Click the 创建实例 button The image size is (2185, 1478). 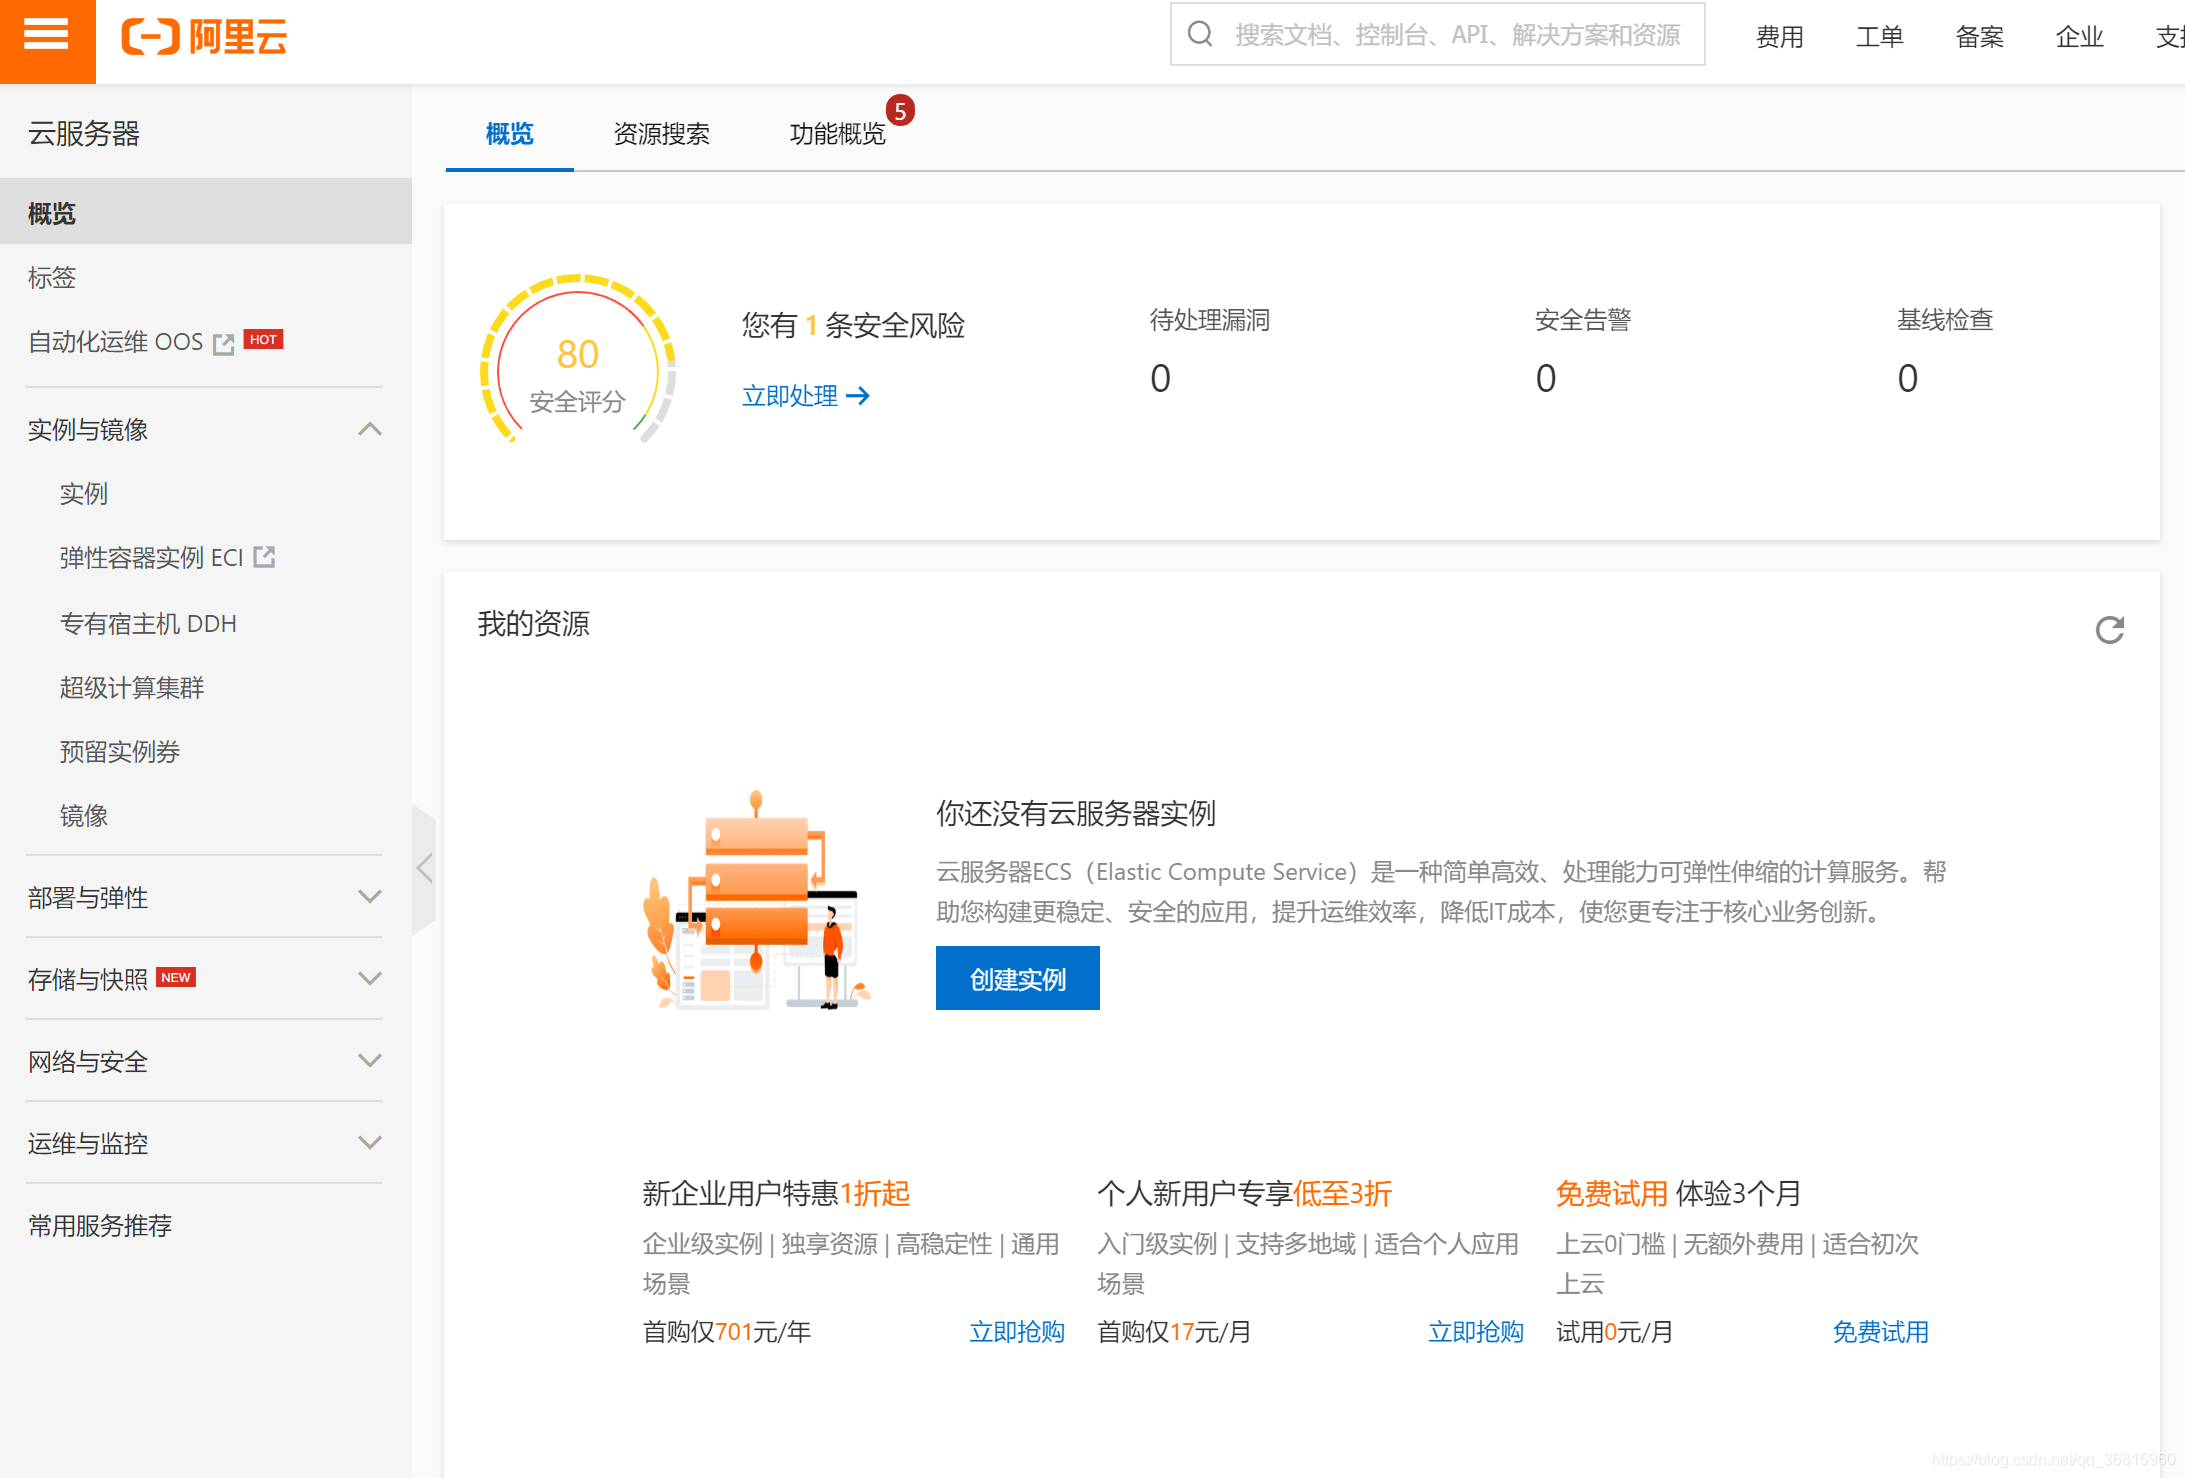(x=1018, y=978)
